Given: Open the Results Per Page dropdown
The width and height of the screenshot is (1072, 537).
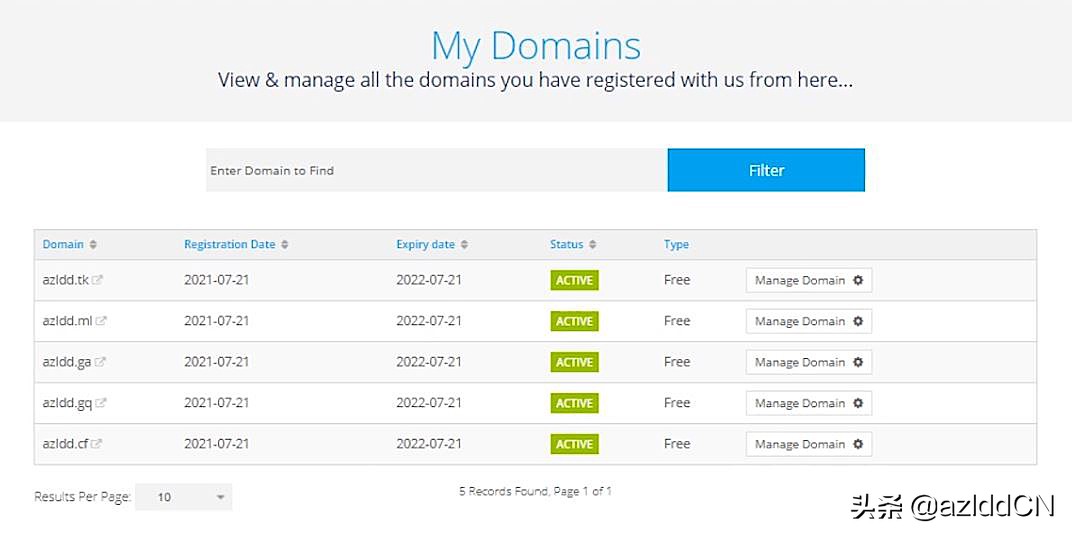Looking at the screenshot, I should coord(183,497).
